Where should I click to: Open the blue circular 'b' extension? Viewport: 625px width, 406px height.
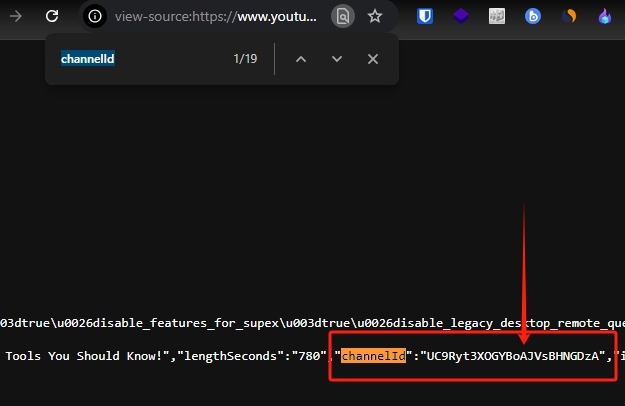coord(533,16)
